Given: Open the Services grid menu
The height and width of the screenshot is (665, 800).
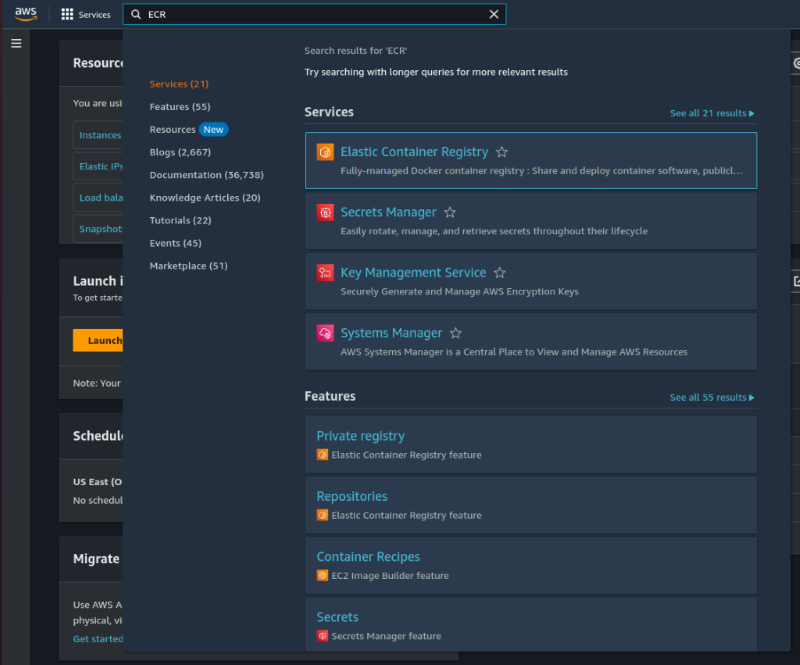Looking at the screenshot, I should (x=85, y=15).
